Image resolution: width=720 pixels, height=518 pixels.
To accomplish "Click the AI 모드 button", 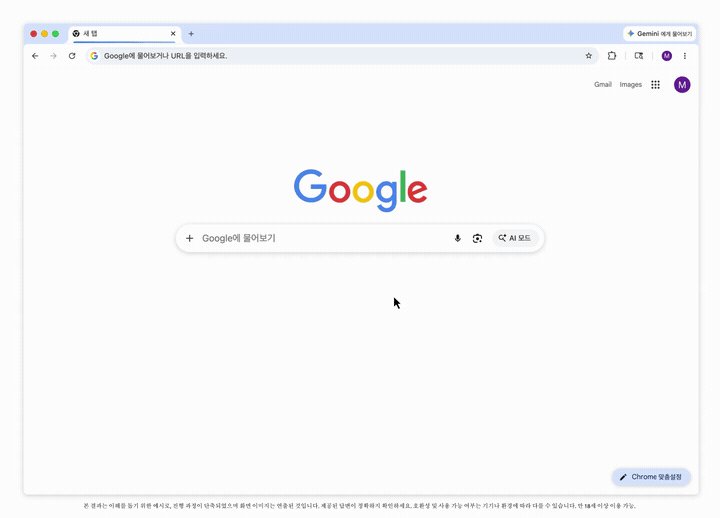I will pyautogui.click(x=515, y=238).
